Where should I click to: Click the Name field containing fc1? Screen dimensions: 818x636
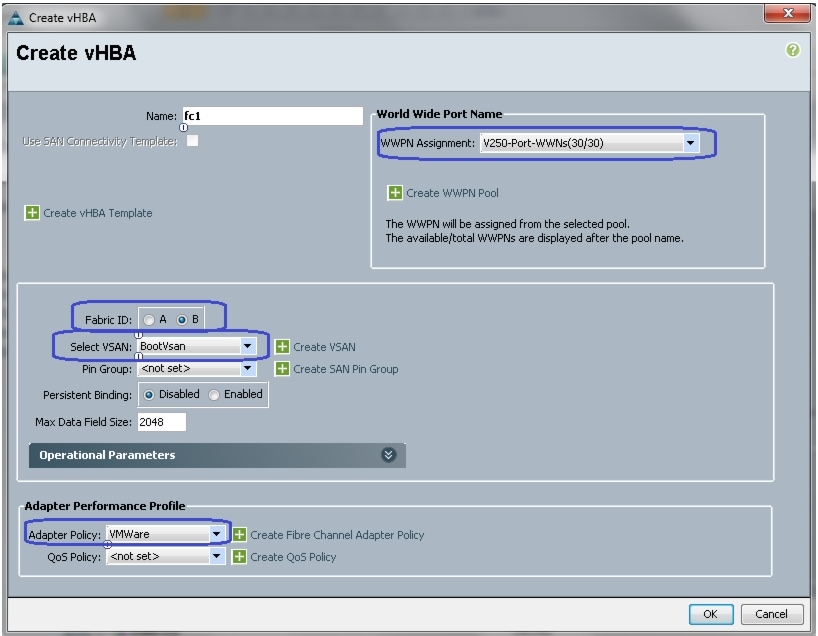coord(272,116)
